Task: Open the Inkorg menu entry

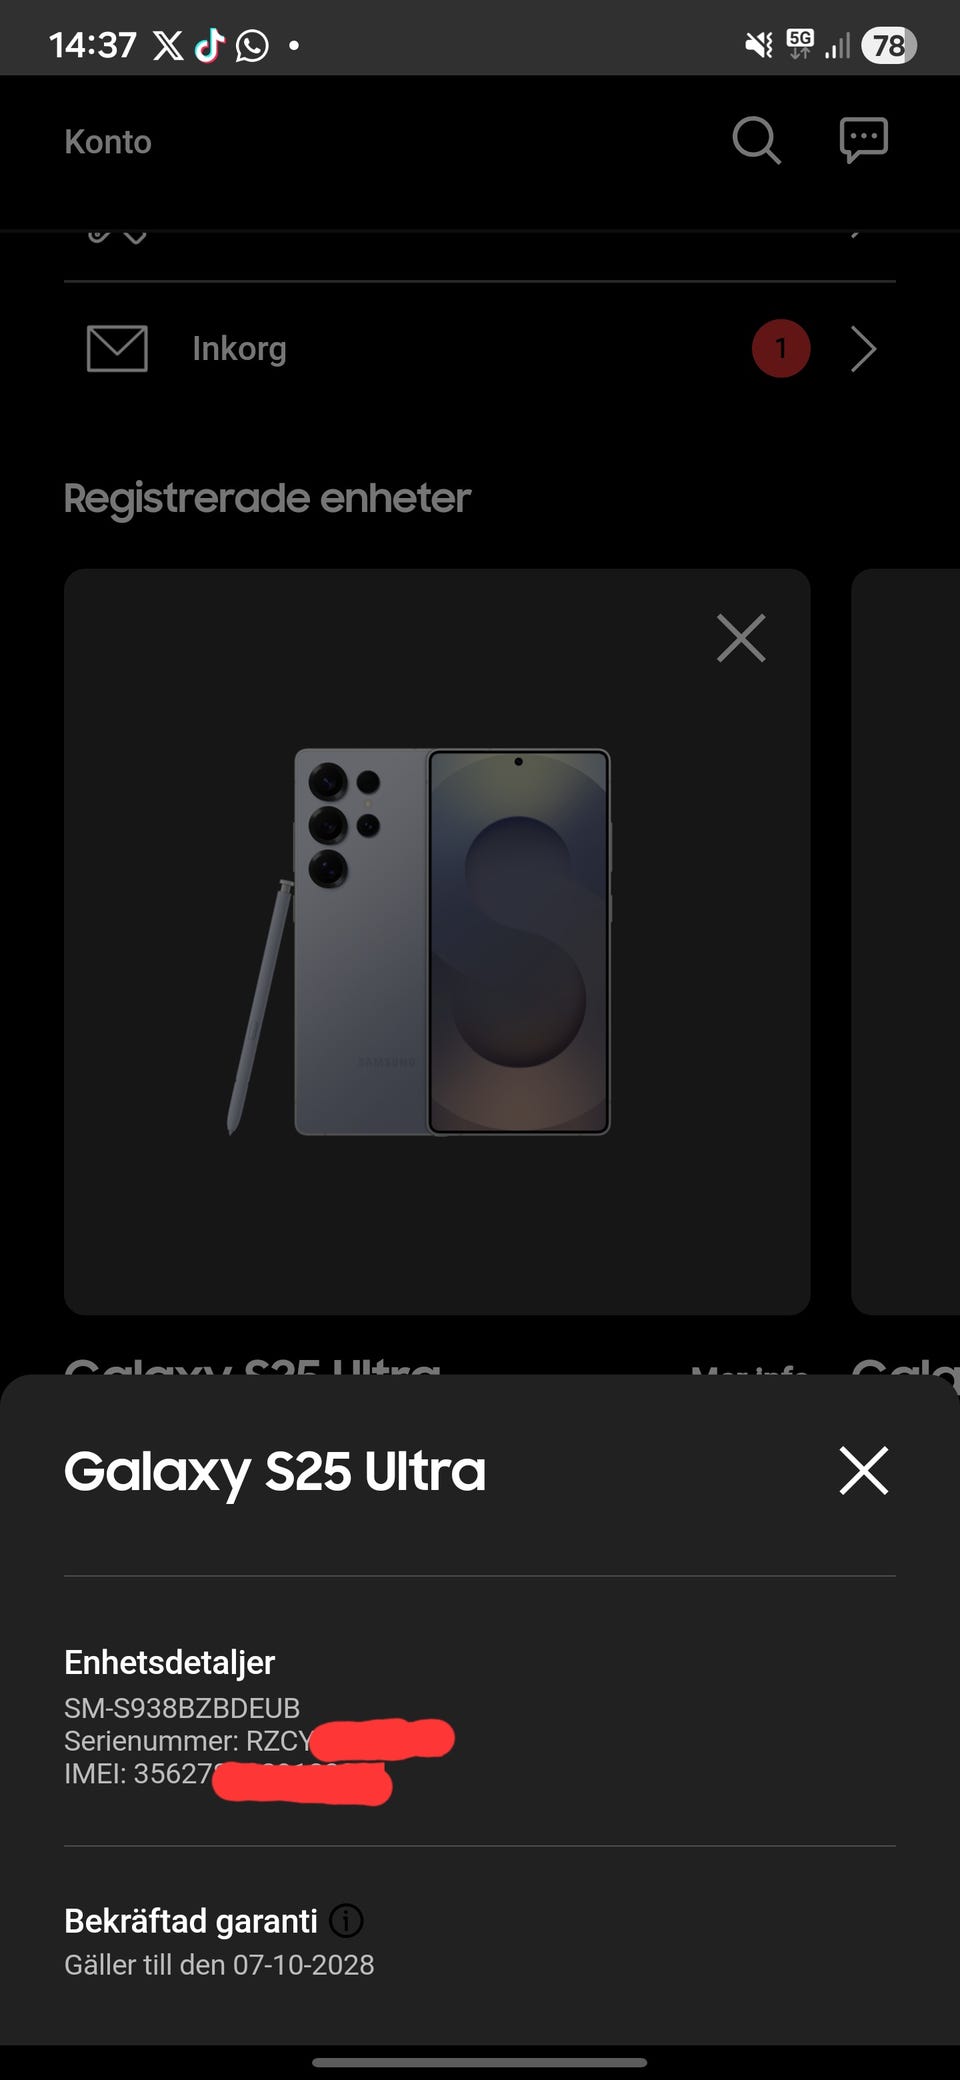Action: tap(480, 349)
